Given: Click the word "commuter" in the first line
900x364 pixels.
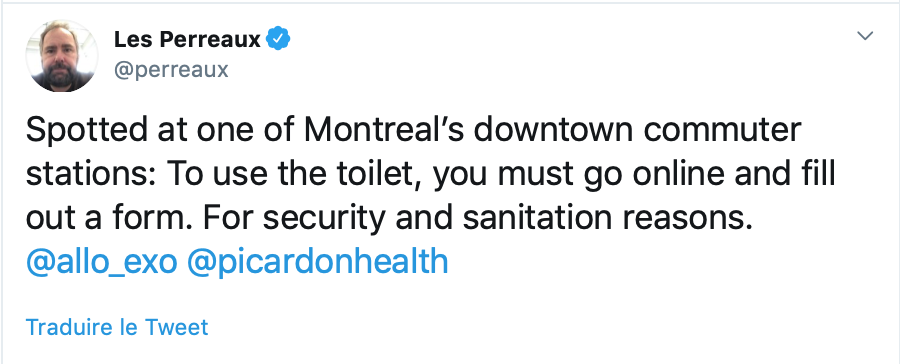Looking at the screenshot, I should coord(721,131).
